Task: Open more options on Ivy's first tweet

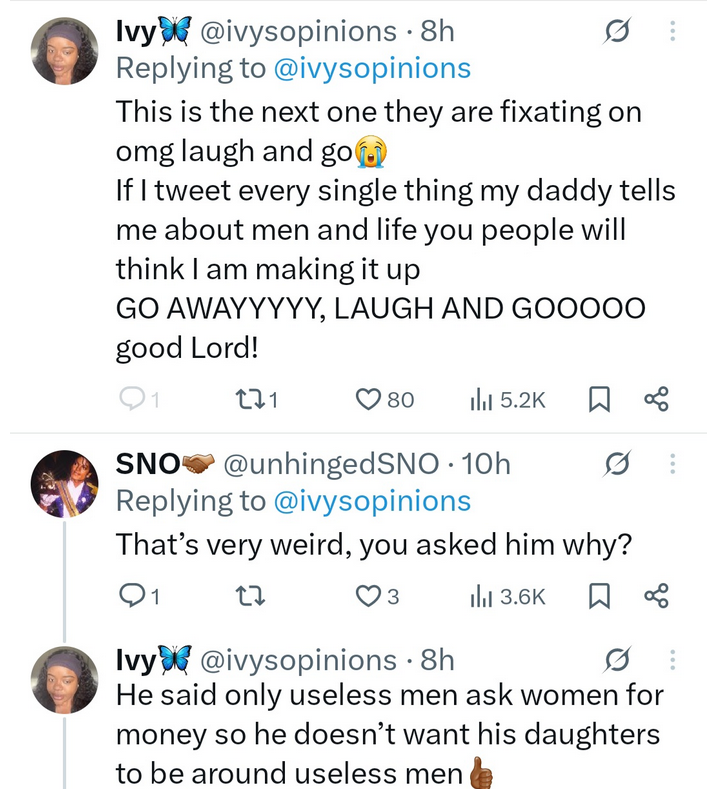Action: [x=672, y=32]
